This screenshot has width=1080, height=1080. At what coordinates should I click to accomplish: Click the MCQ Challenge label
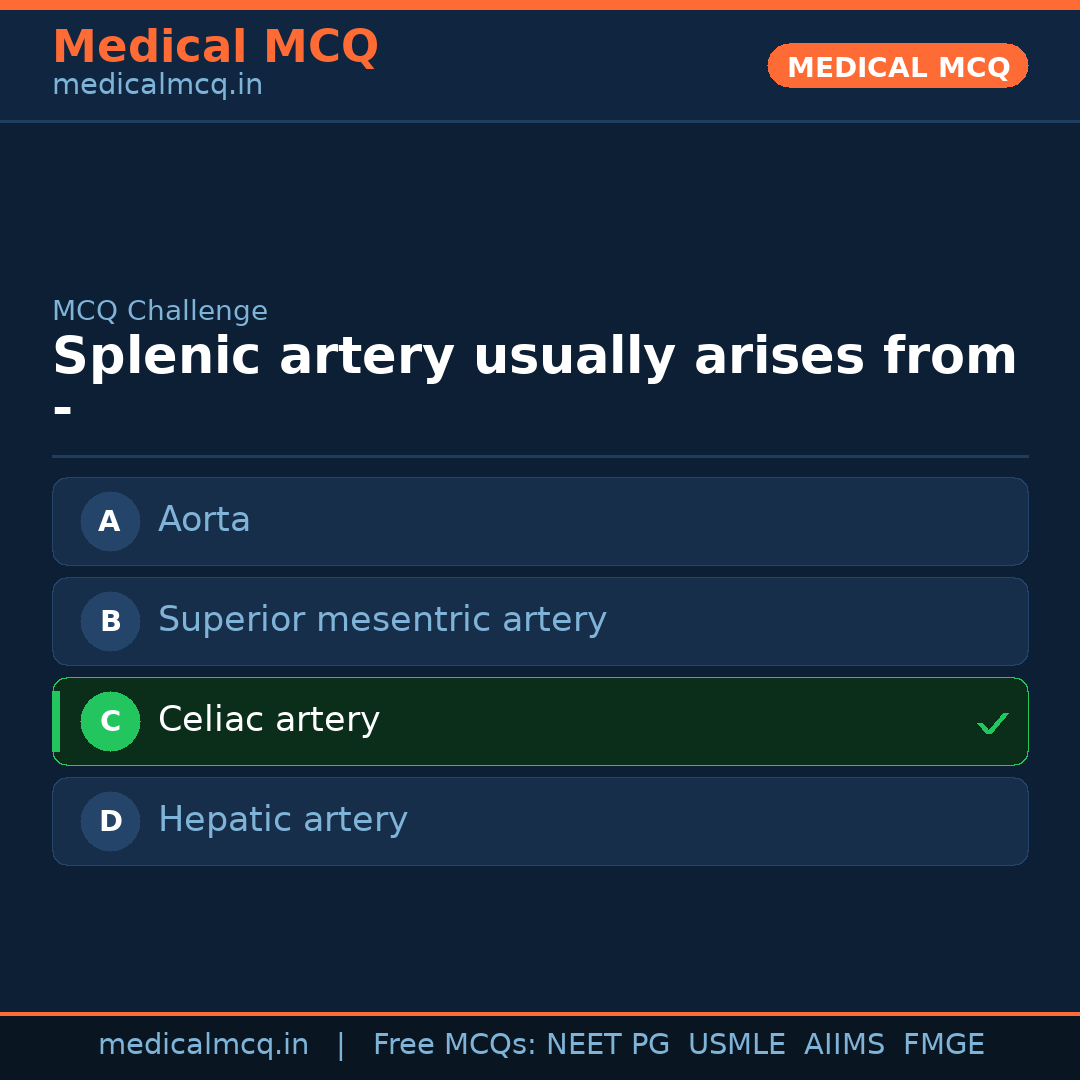tap(160, 311)
